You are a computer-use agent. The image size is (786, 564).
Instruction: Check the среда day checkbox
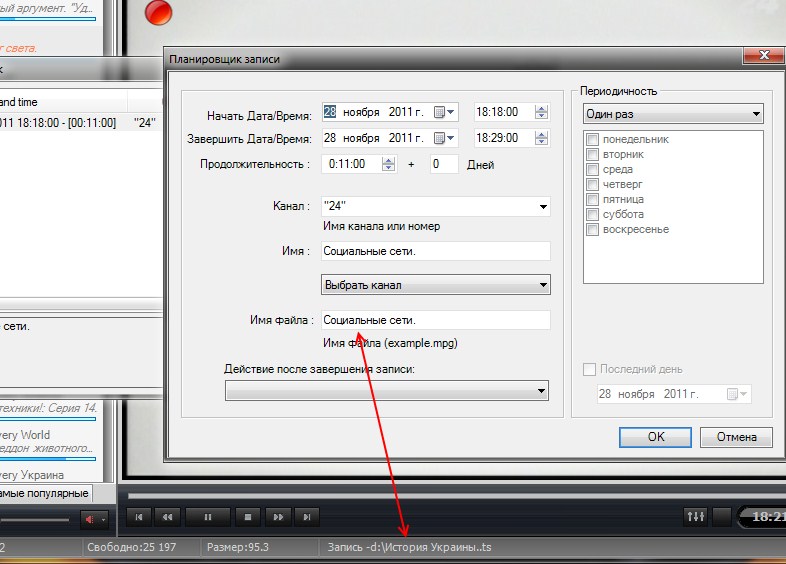[x=593, y=170]
